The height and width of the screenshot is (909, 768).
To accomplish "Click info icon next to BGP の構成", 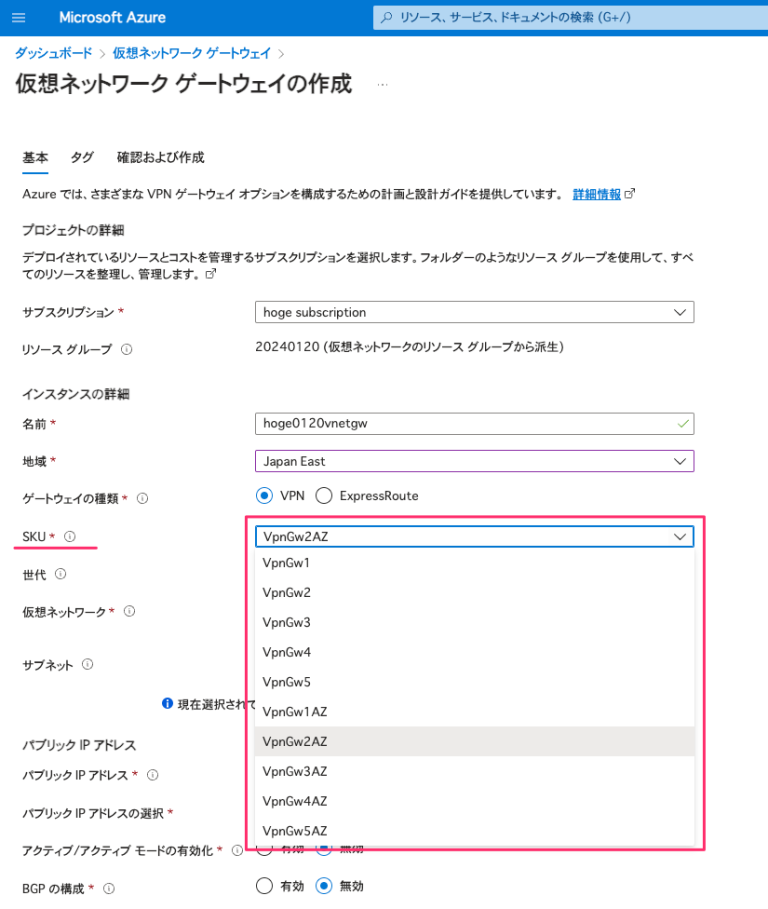I will (x=108, y=888).
